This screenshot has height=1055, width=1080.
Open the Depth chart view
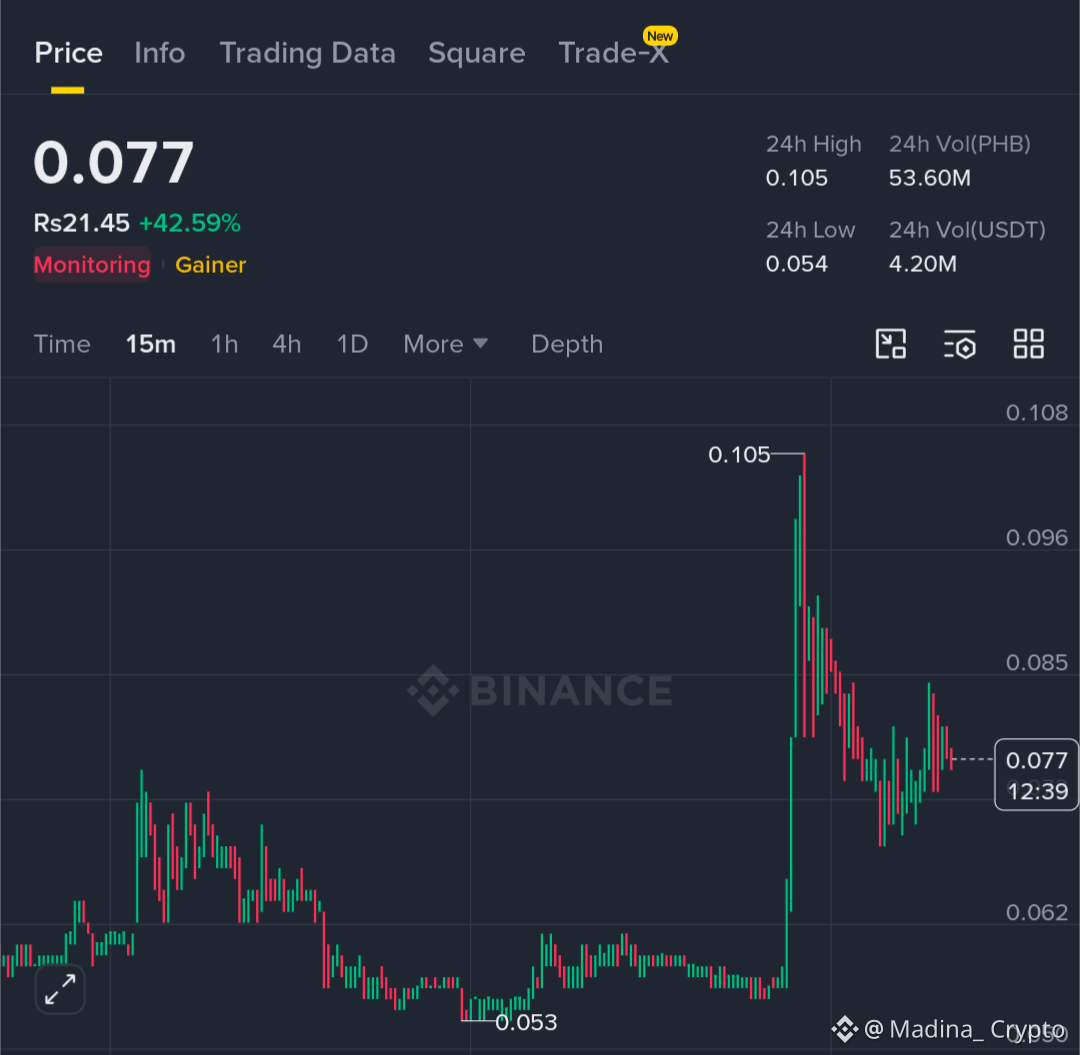pos(567,344)
